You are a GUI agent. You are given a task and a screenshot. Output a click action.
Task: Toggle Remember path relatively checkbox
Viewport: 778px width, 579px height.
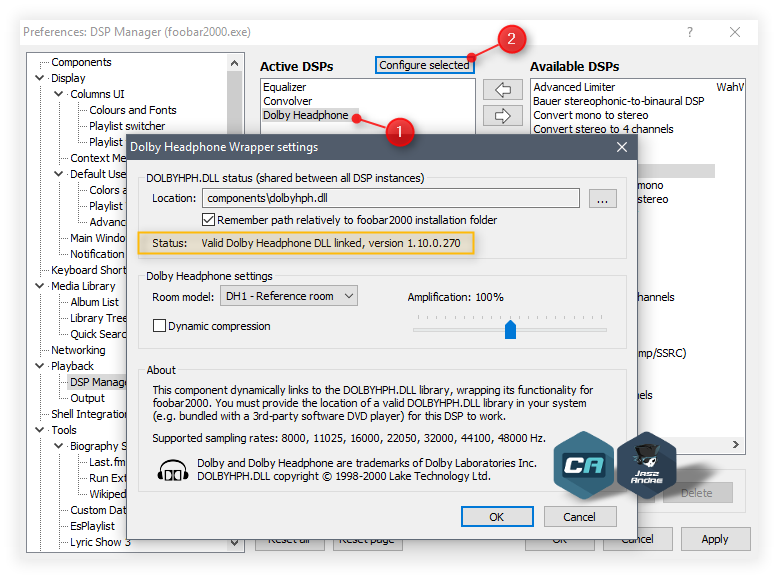pyautogui.click(x=208, y=219)
